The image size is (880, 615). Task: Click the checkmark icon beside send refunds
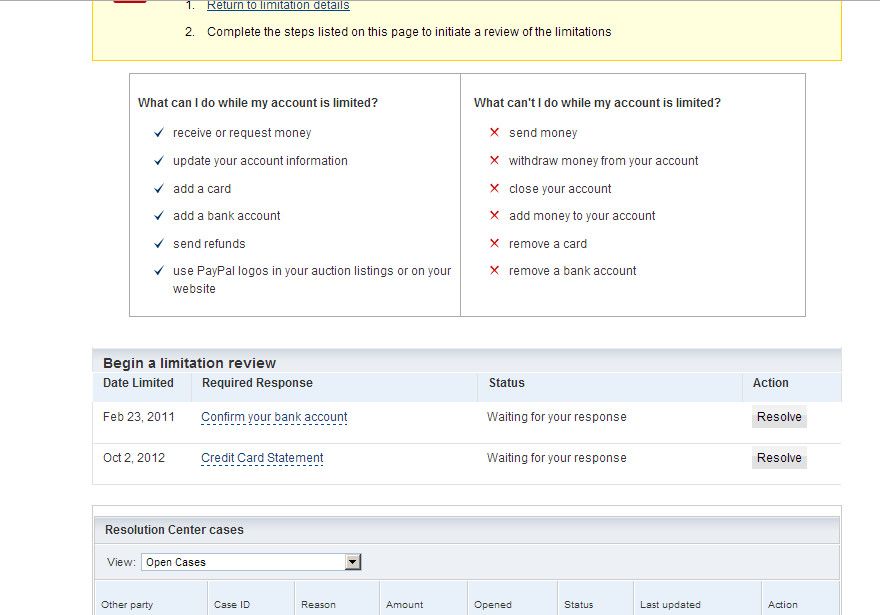click(x=159, y=244)
